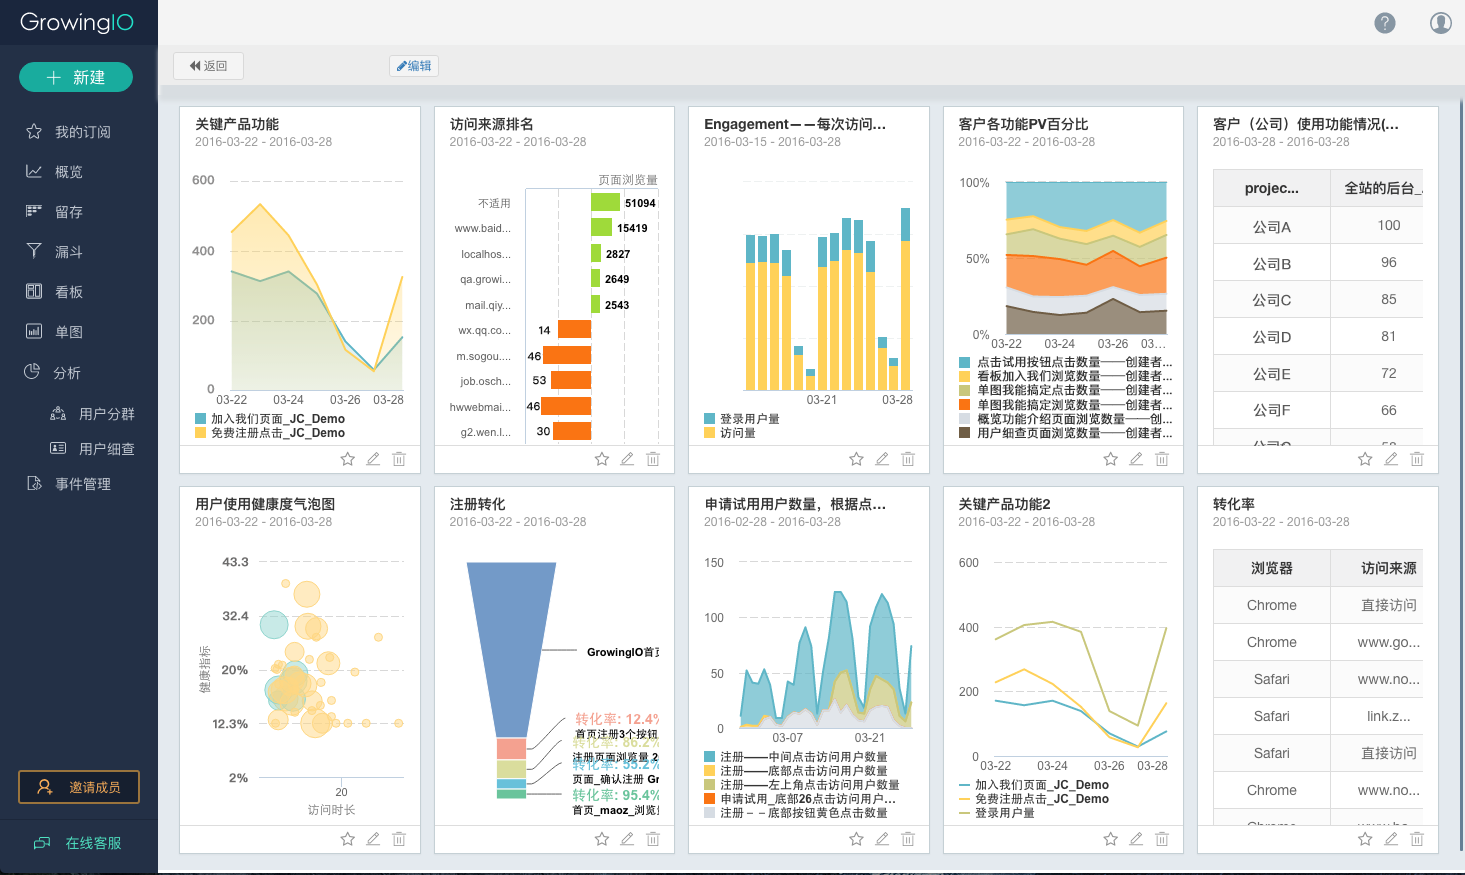
Task: Click the 新建 button
Action: [x=76, y=77]
